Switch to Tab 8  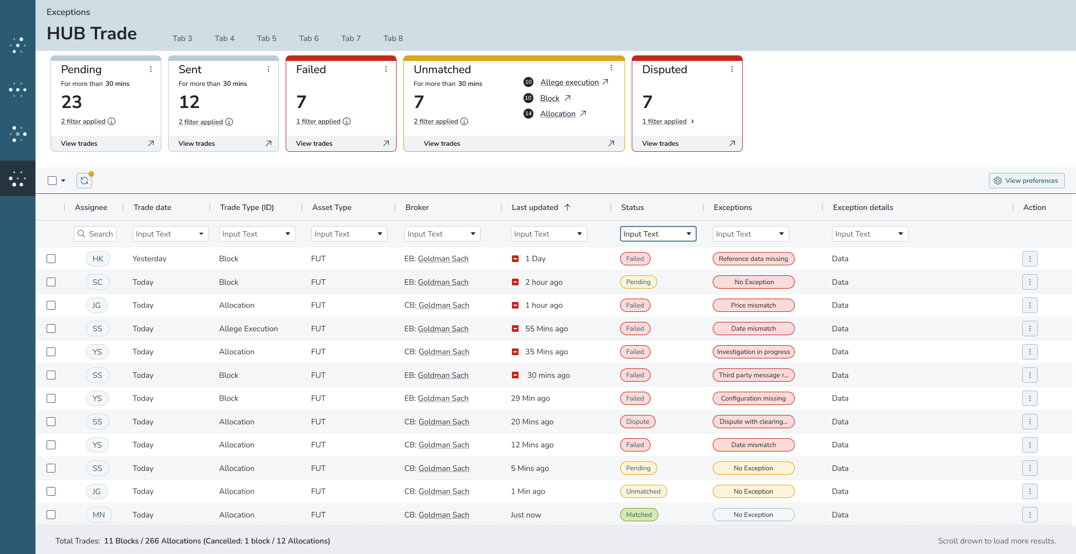point(393,39)
